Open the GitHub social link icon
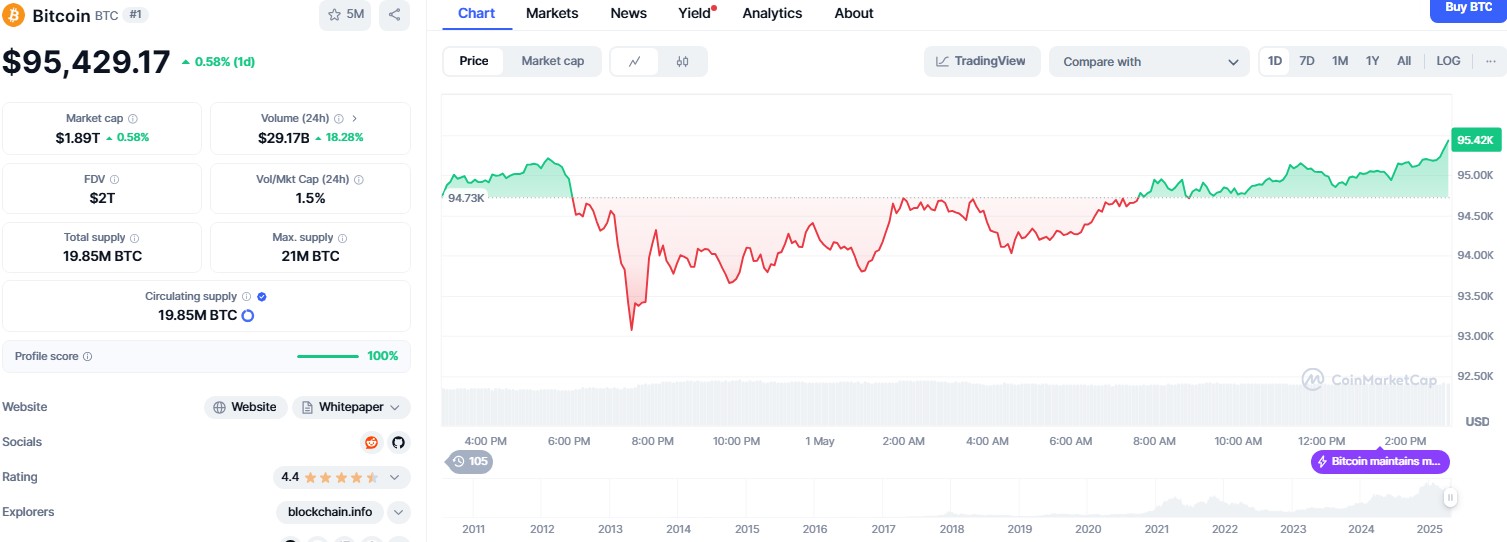Image resolution: width=1507 pixels, height=542 pixels. (397, 442)
